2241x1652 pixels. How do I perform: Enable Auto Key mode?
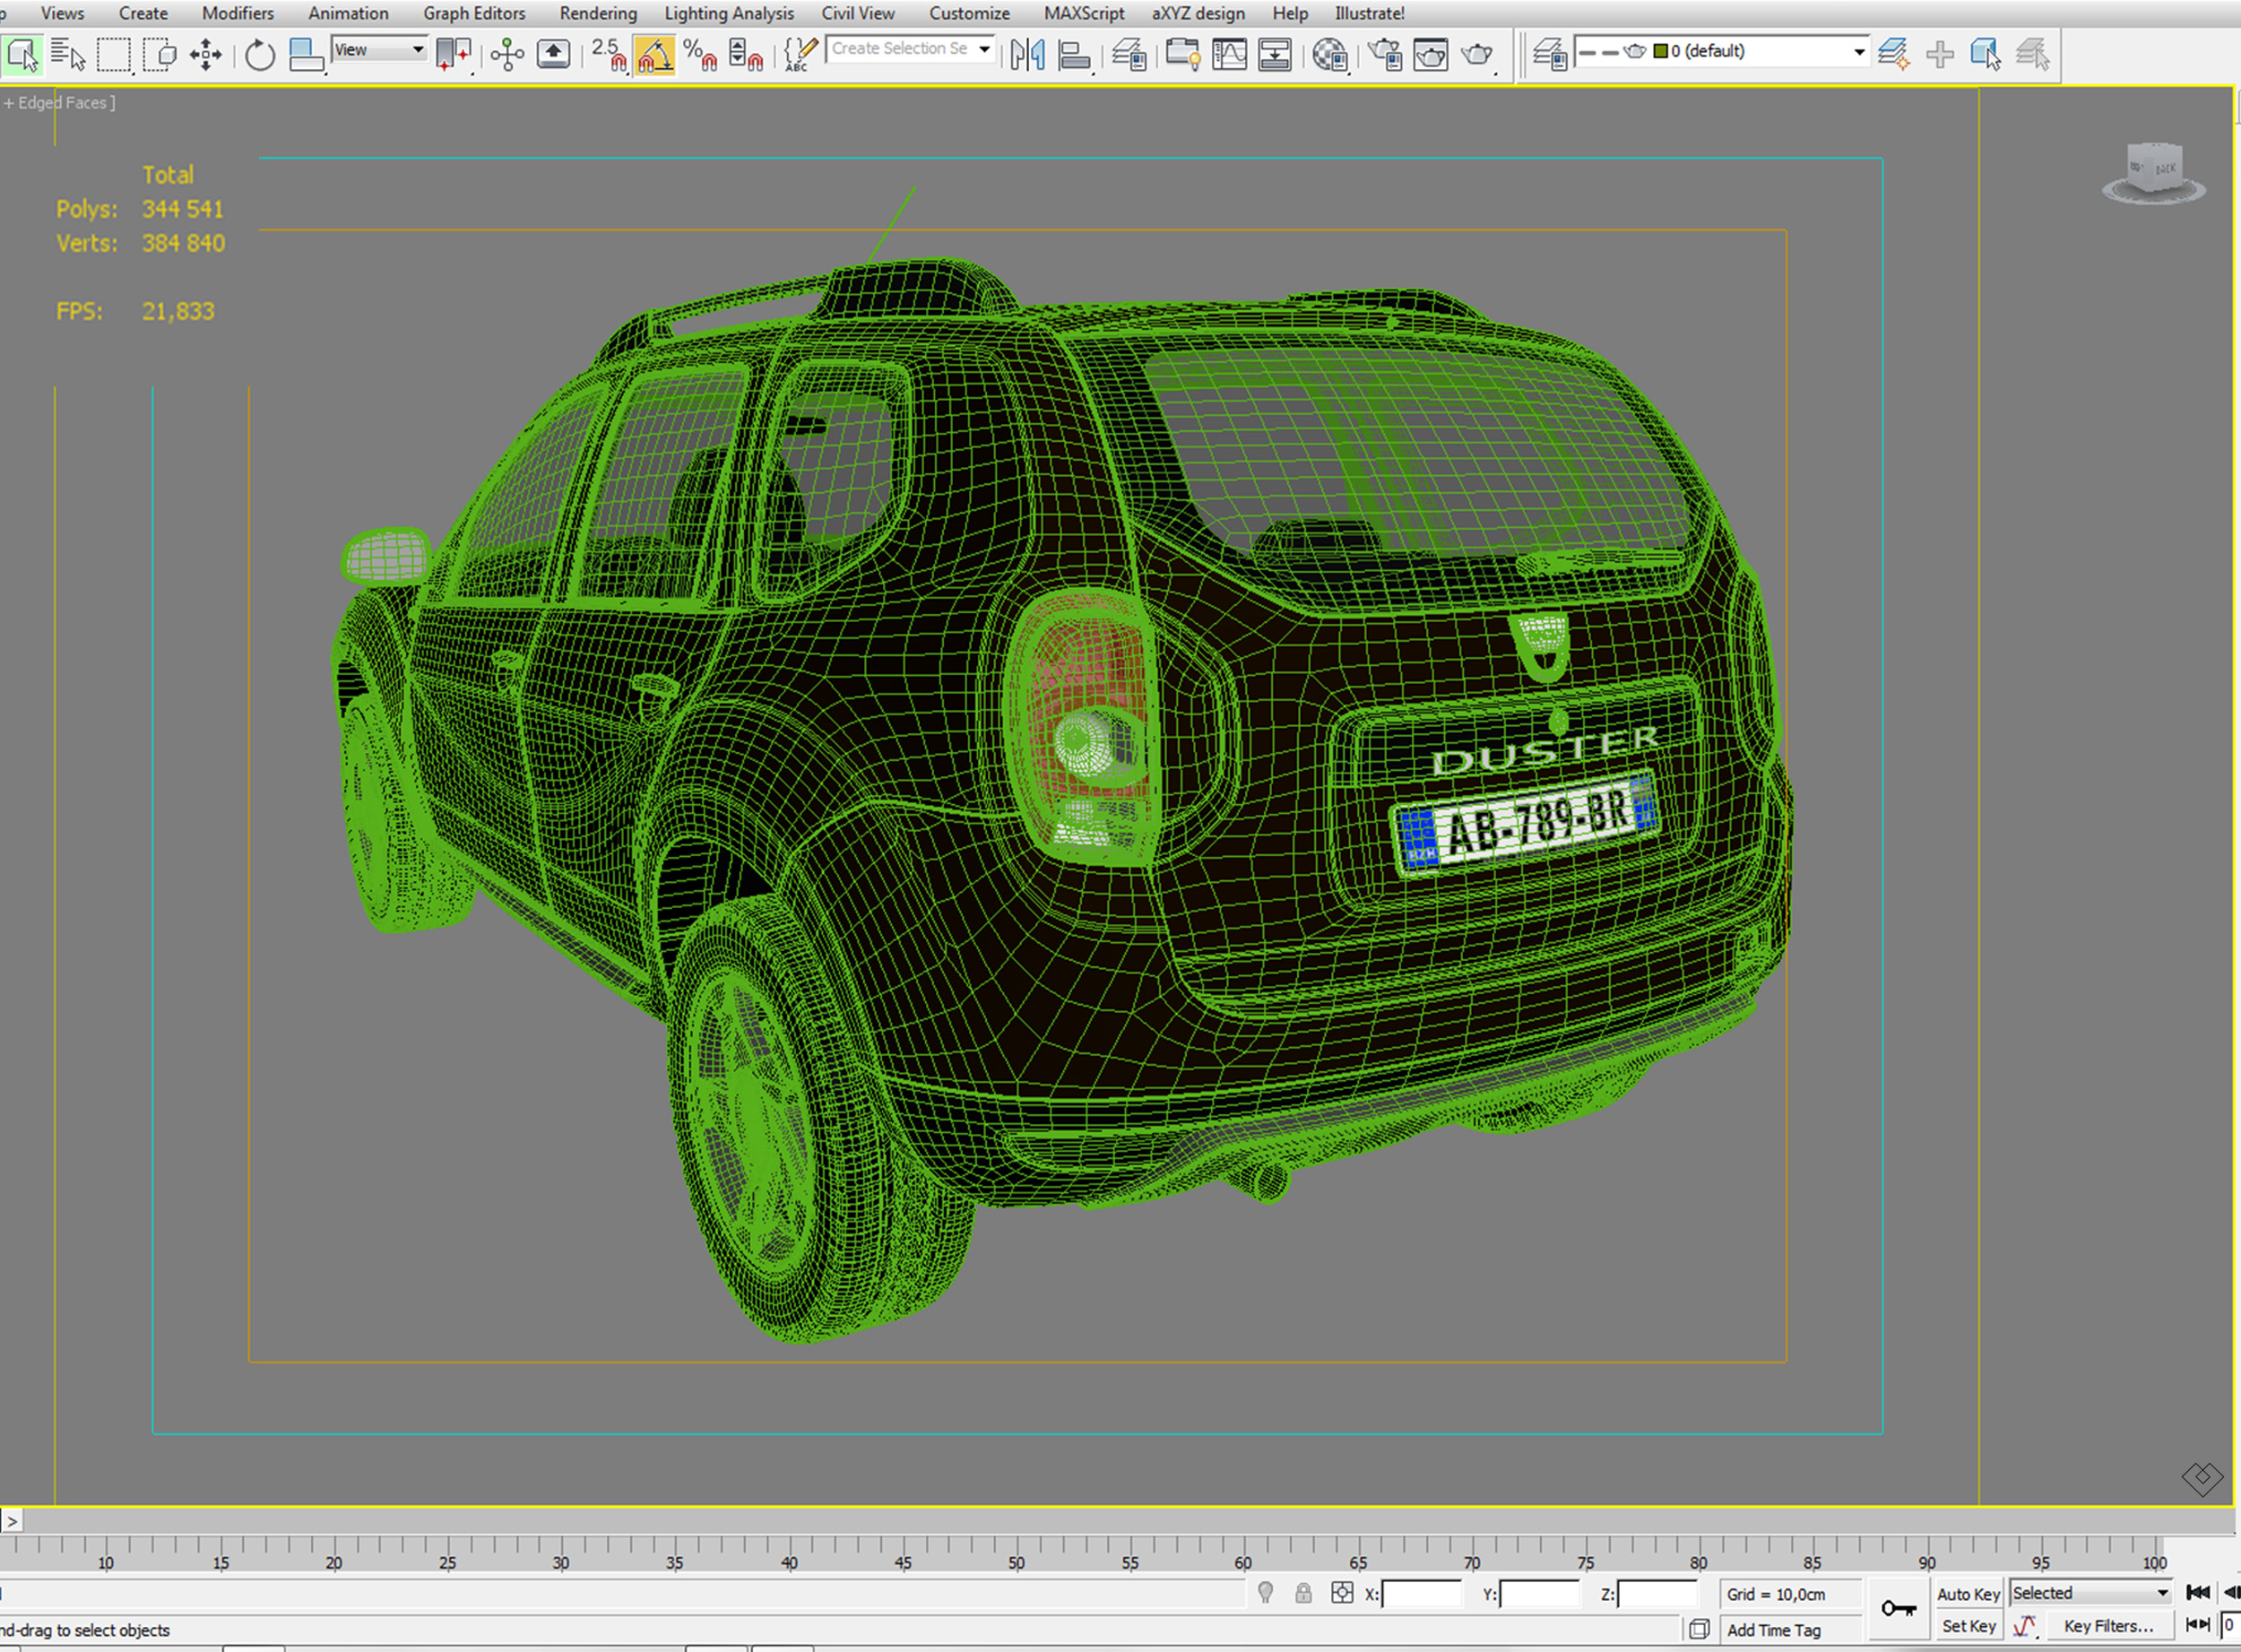point(1968,1594)
